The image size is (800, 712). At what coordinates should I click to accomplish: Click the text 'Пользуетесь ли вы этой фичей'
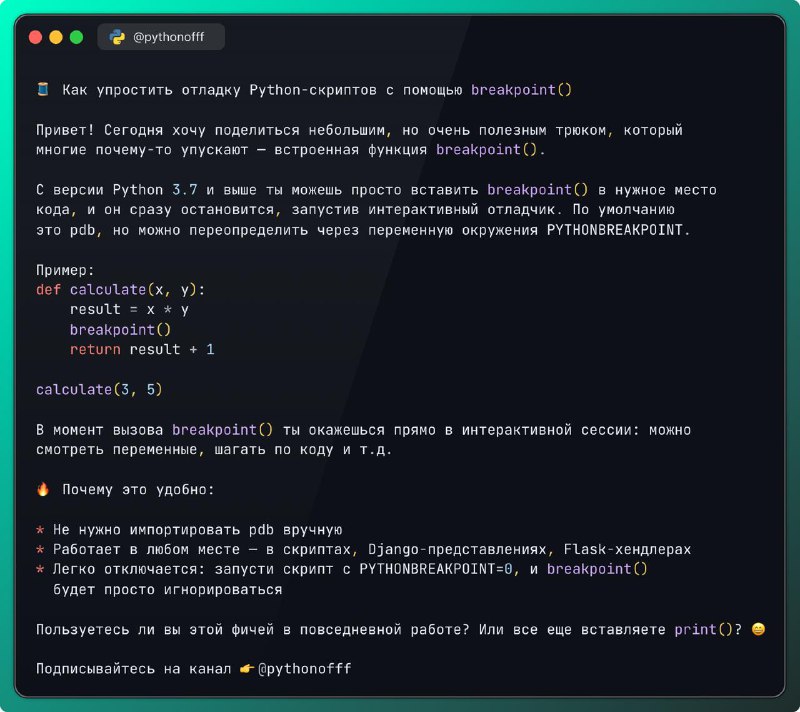click(157, 630)
